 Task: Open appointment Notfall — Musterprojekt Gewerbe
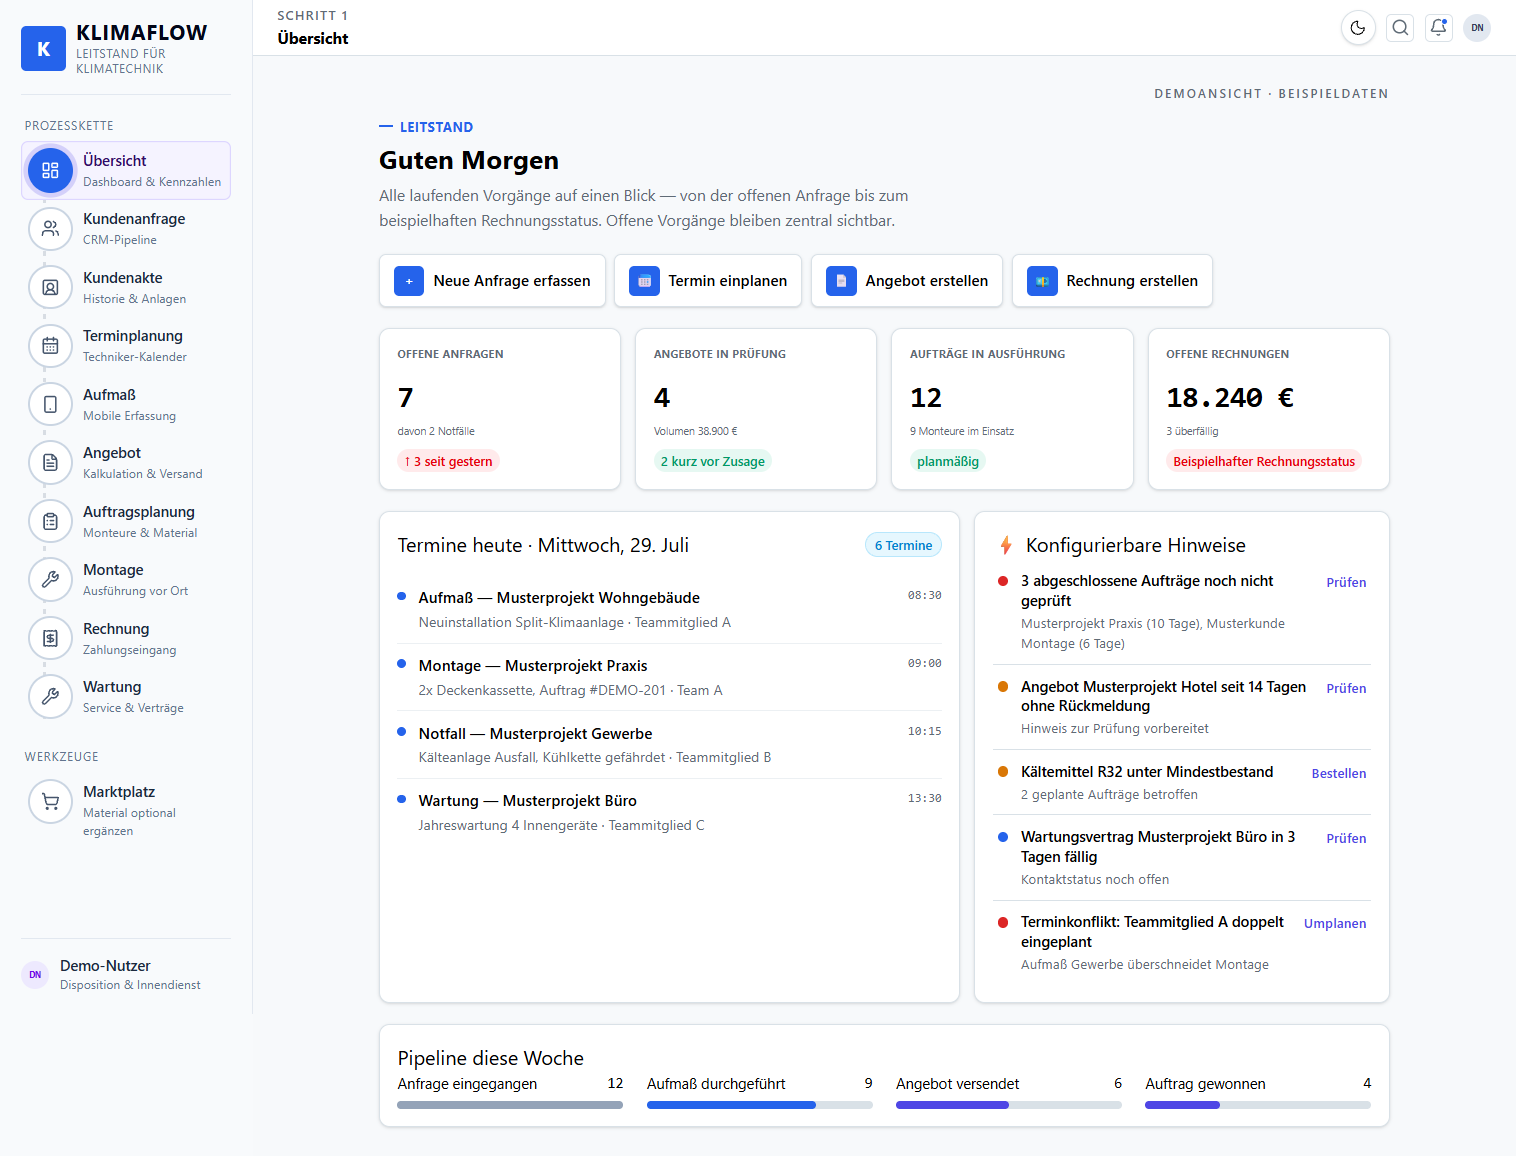point(669,745)
